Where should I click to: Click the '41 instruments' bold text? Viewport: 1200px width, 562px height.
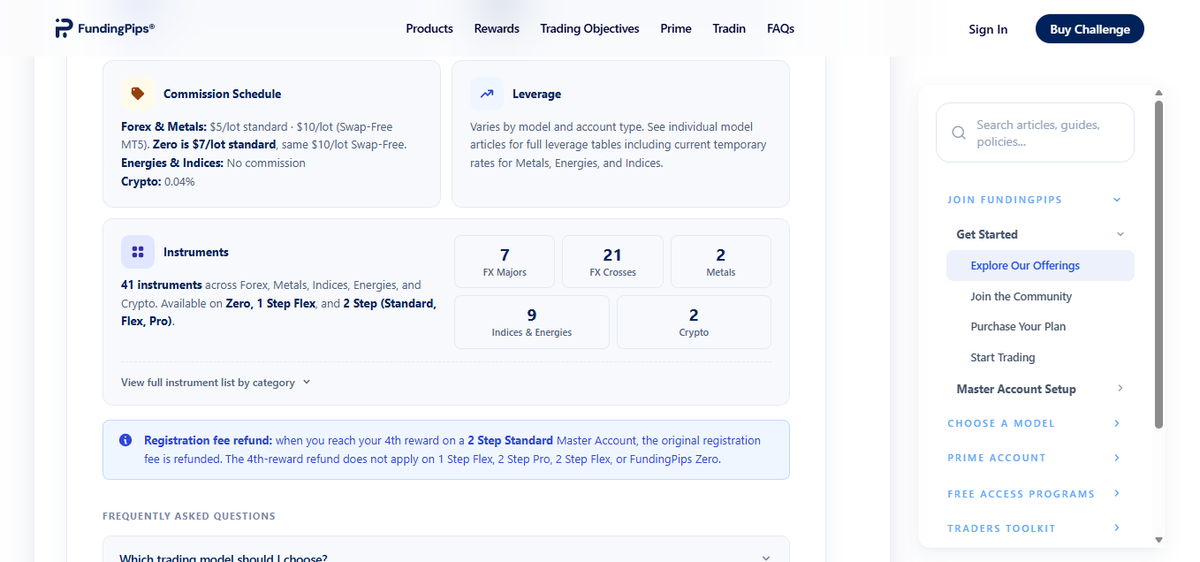click(161, 285)
